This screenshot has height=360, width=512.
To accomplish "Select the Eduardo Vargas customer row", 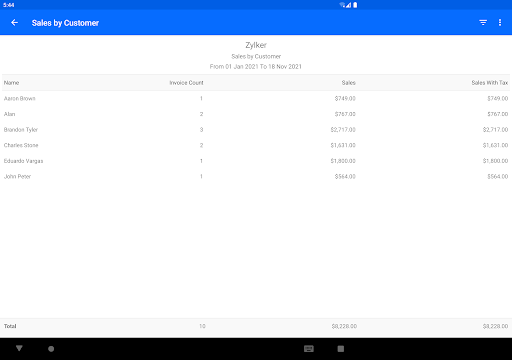I will pyautogui.click(x=256, y=161).
